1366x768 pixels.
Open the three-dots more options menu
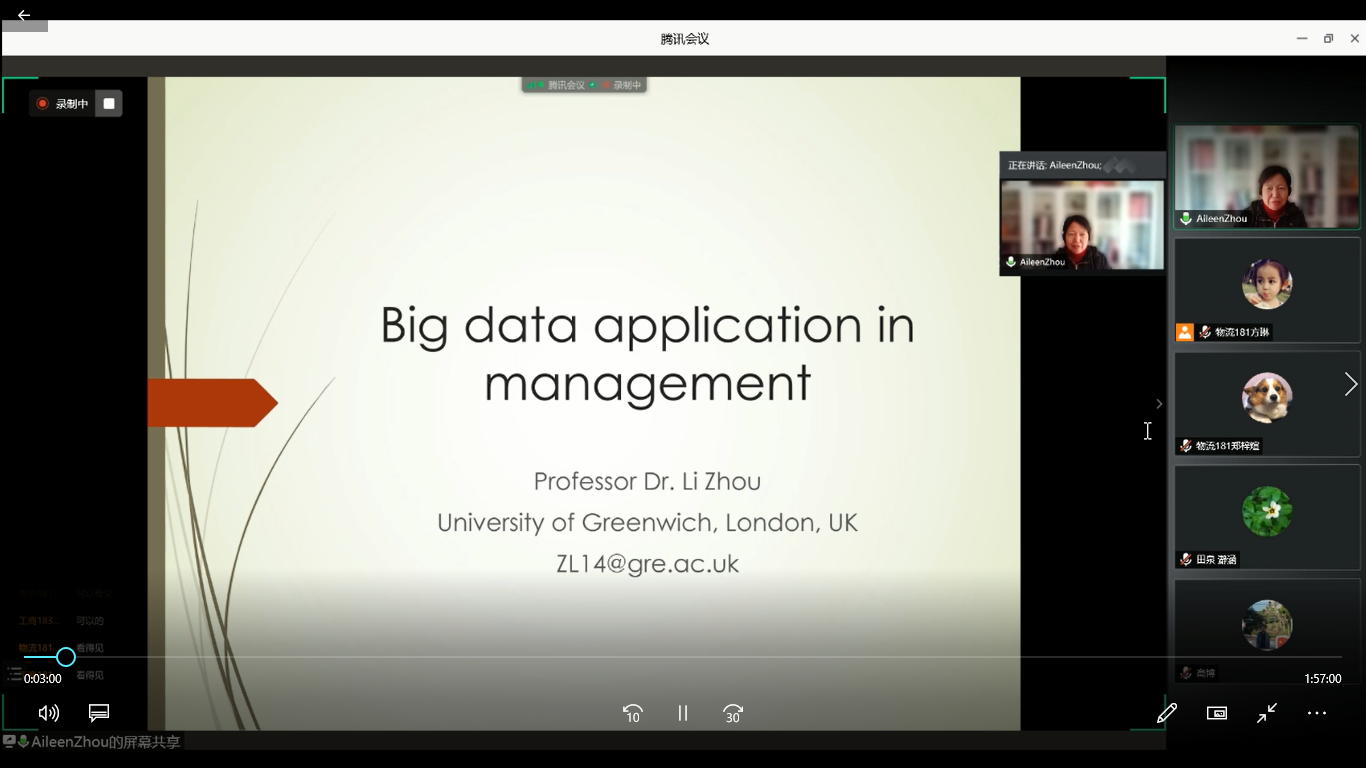1317,713
